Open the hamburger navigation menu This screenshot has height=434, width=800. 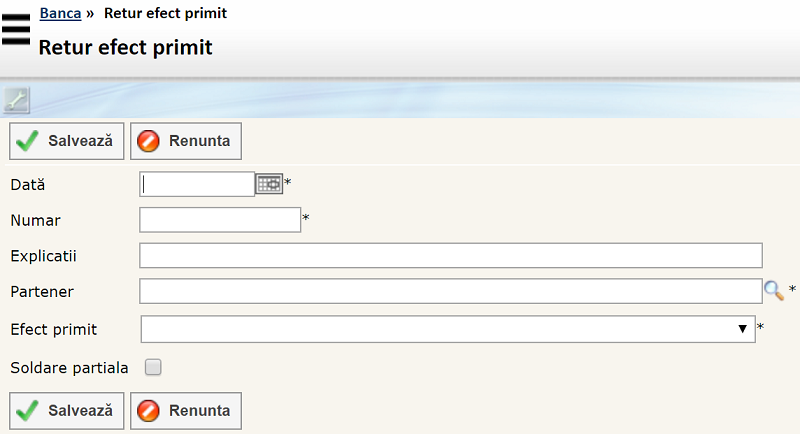click(x=16, y=30)
